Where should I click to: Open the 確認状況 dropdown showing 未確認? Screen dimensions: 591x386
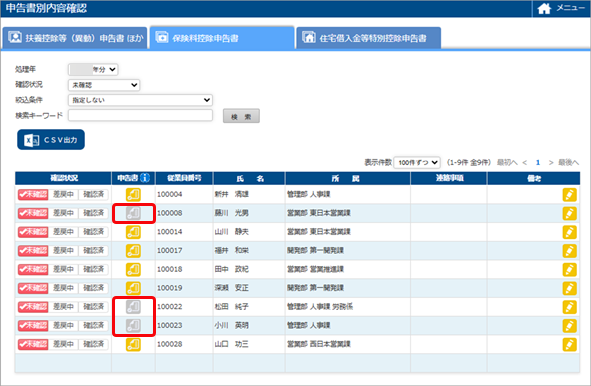[x=104, y=85]
